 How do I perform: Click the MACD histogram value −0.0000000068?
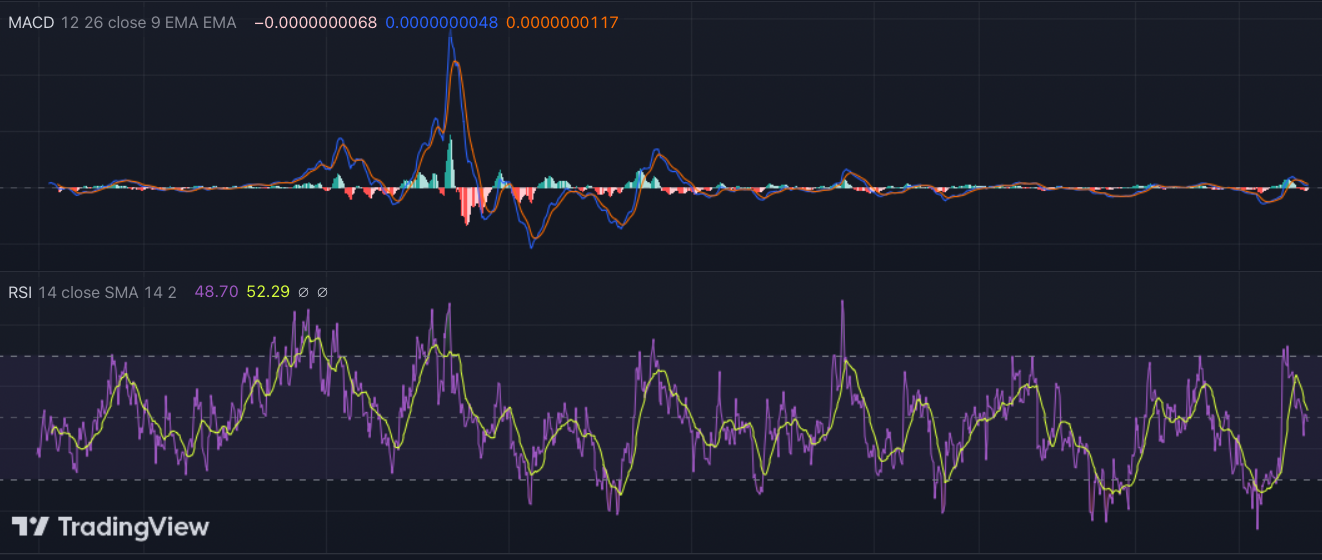(x=316, y=22)
